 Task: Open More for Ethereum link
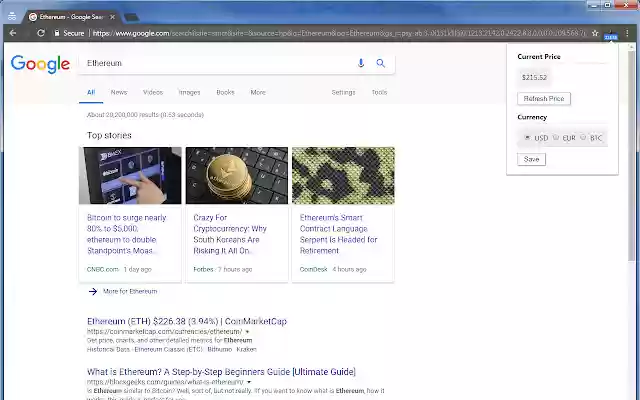130,291
